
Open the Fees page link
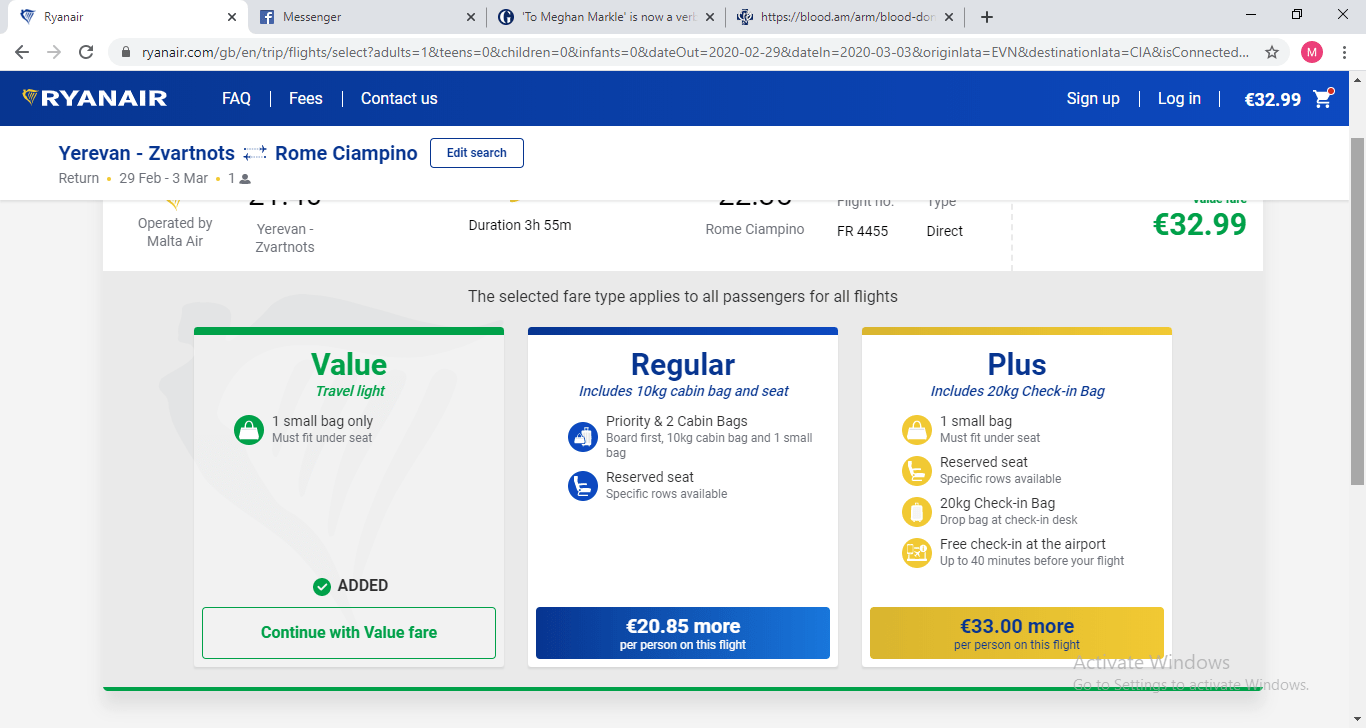(x=305, y=98)
